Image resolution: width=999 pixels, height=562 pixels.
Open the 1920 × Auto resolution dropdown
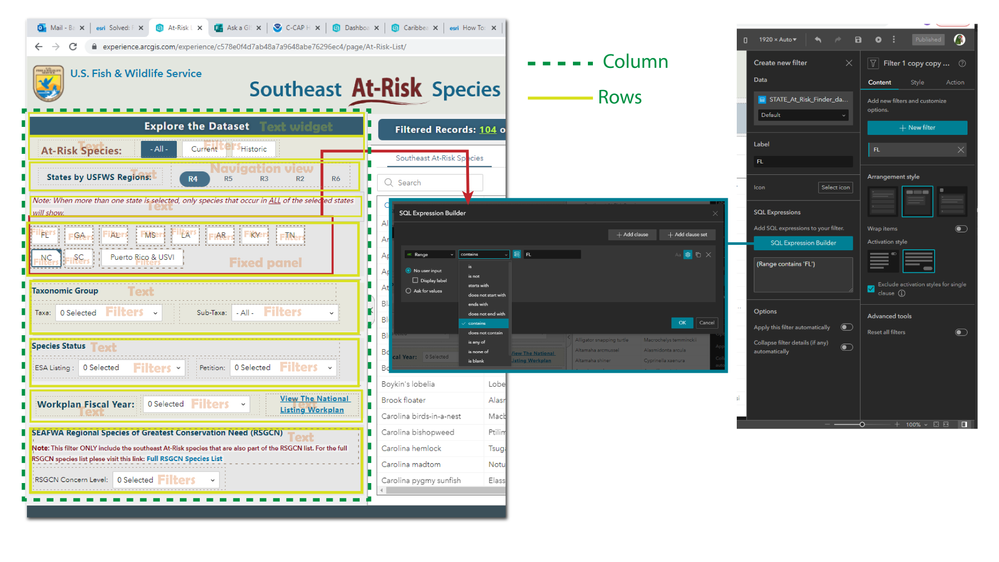coord(777,40)
